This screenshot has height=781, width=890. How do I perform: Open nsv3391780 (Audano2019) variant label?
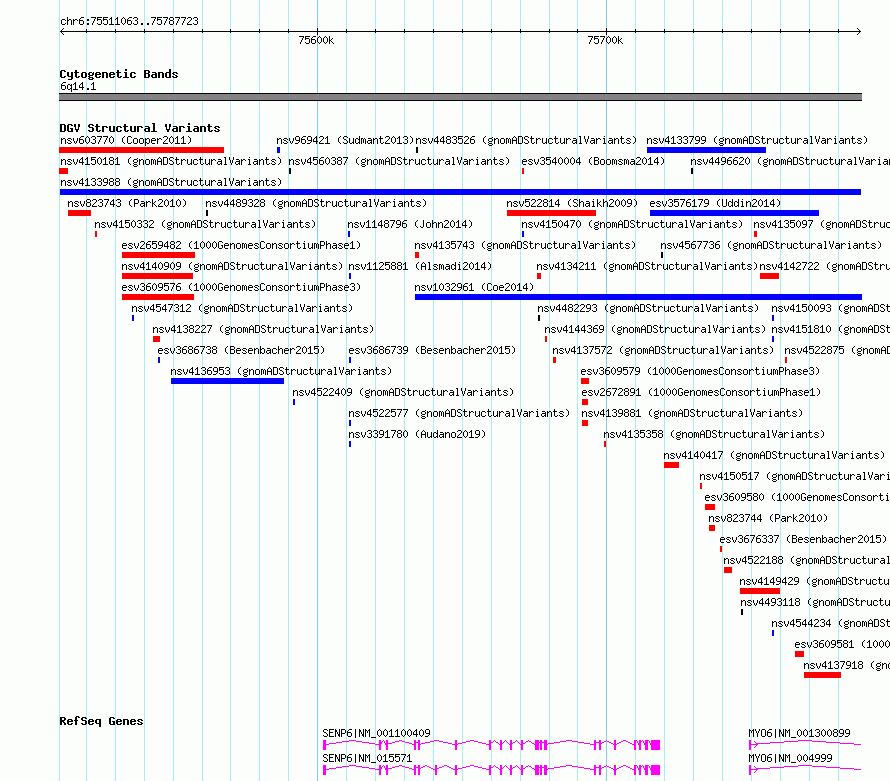coord(417,434)
